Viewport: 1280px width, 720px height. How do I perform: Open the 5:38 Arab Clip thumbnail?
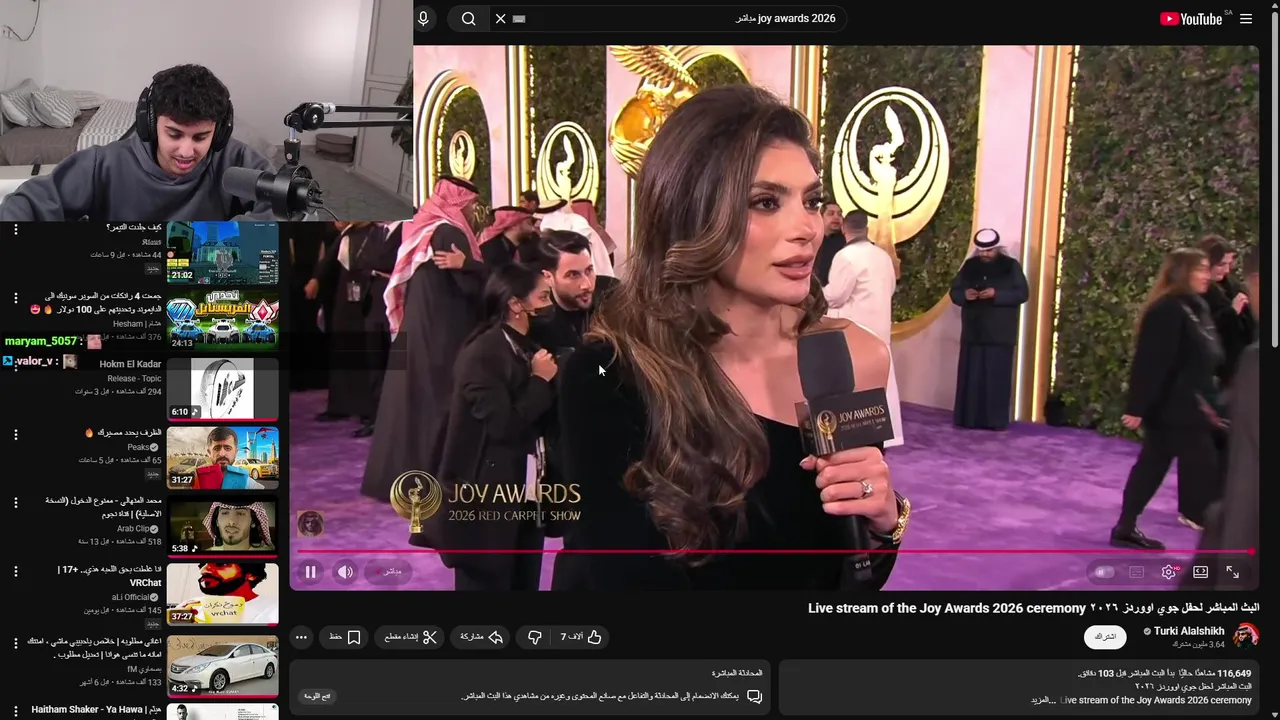(222, 525)
